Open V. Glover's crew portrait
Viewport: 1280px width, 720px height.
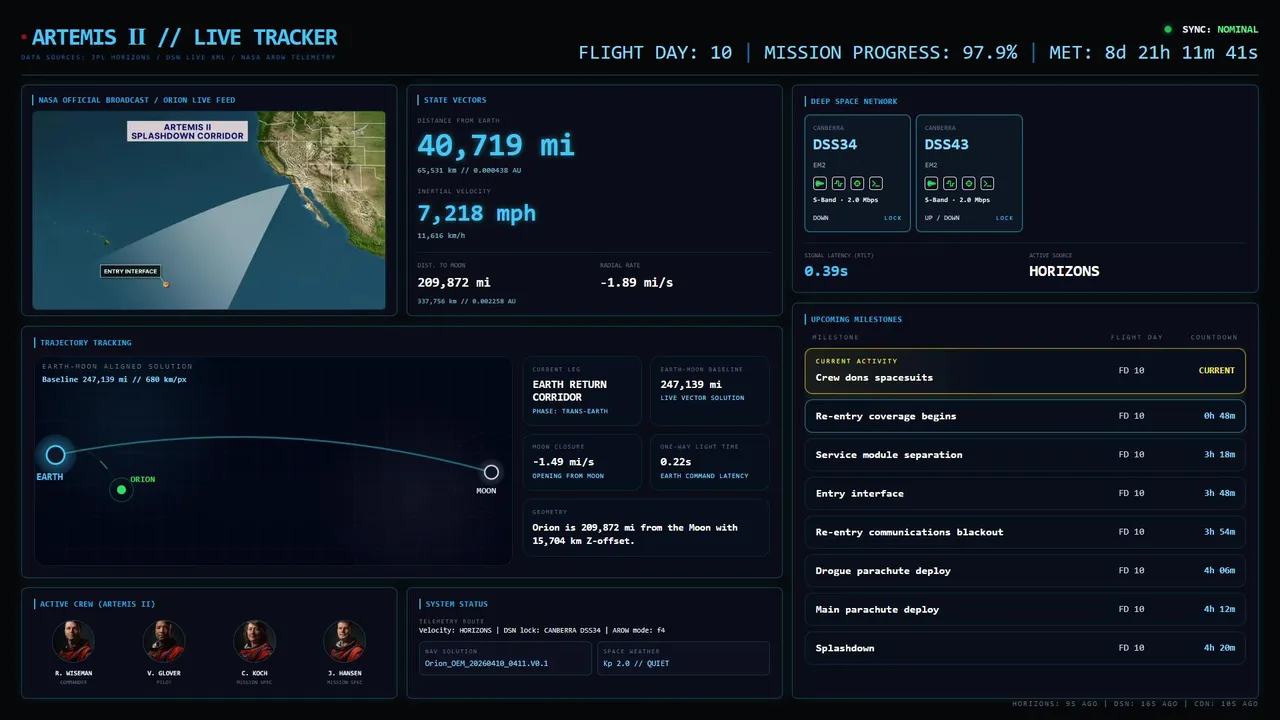(x=163, y=641)
